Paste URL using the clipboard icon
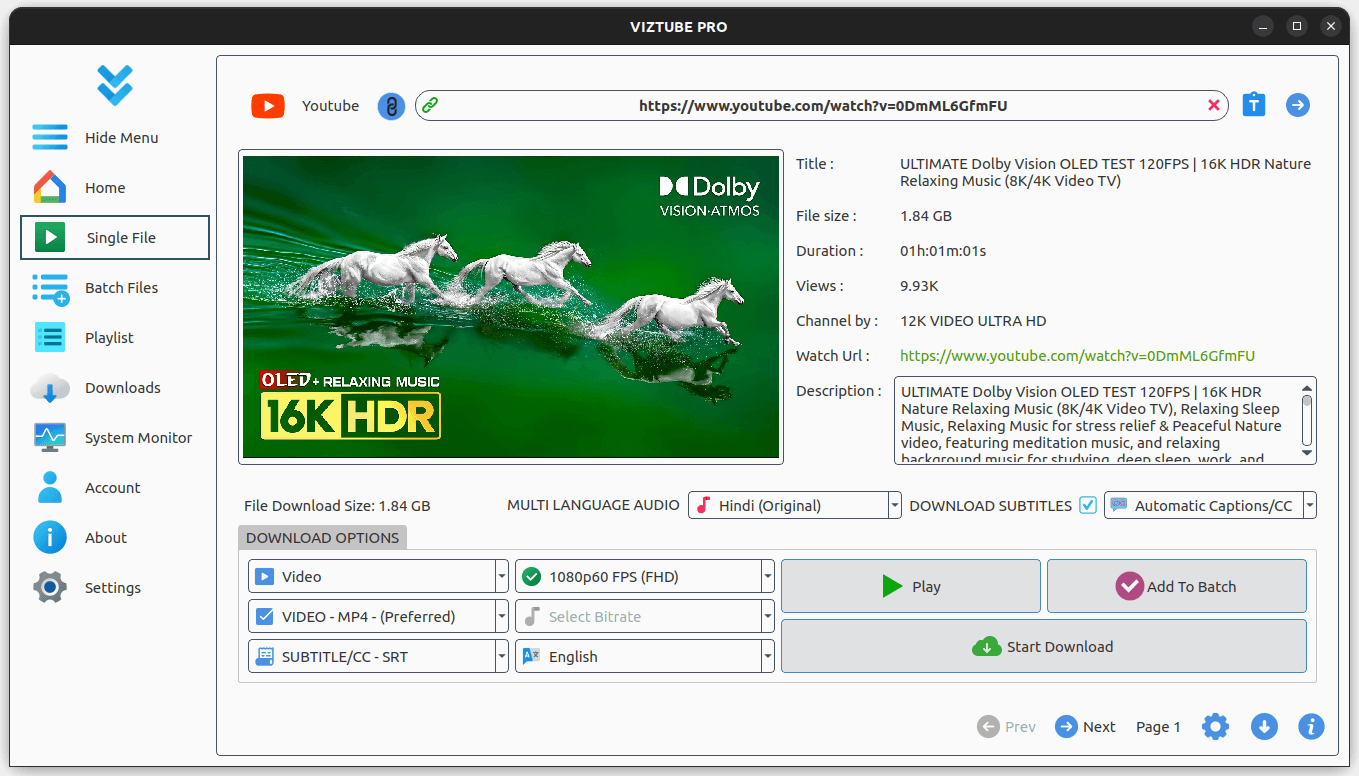 (1254, 105)
